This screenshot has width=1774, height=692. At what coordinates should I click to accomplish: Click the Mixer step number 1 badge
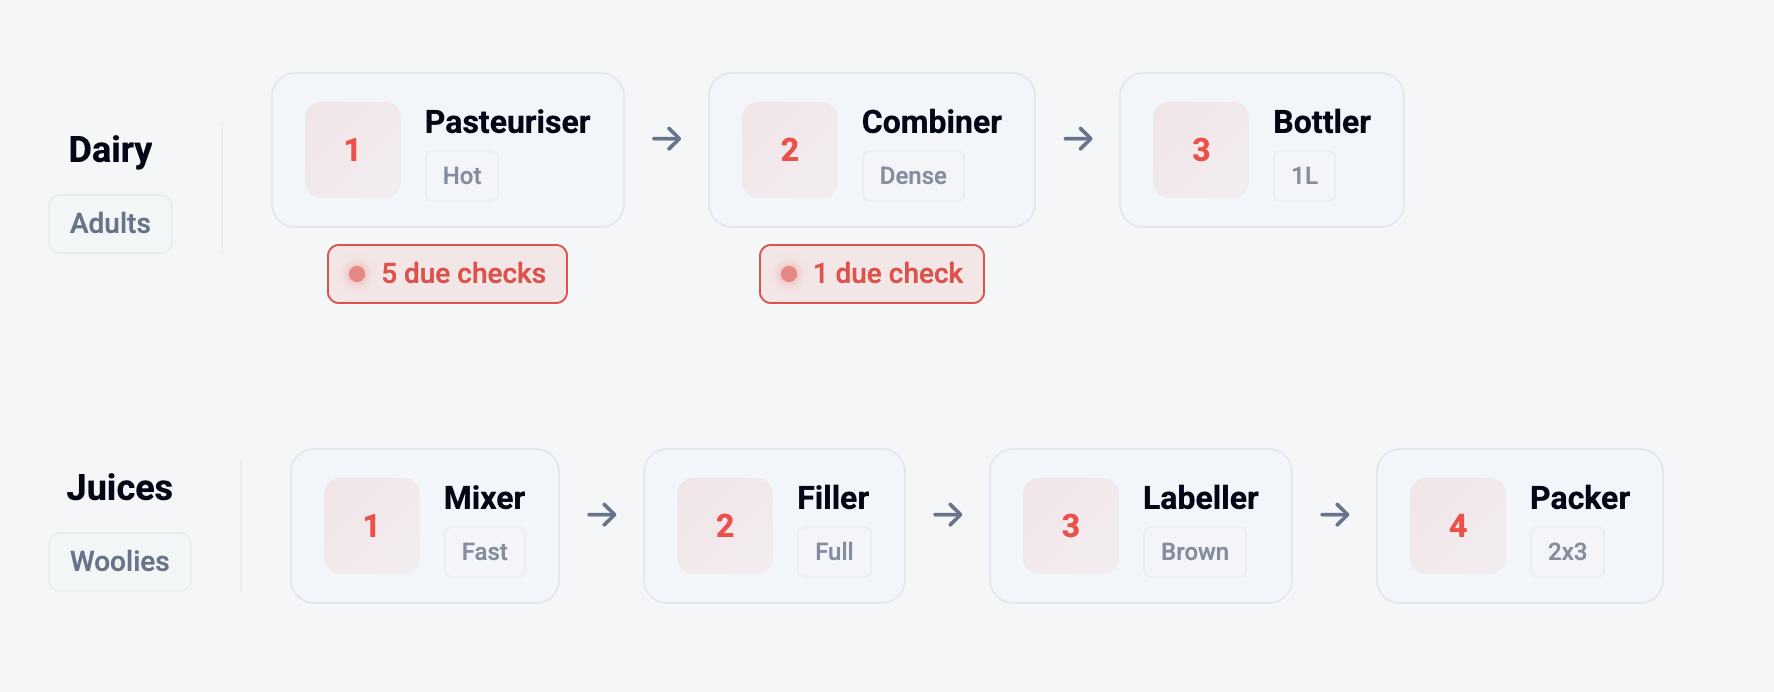371,526
